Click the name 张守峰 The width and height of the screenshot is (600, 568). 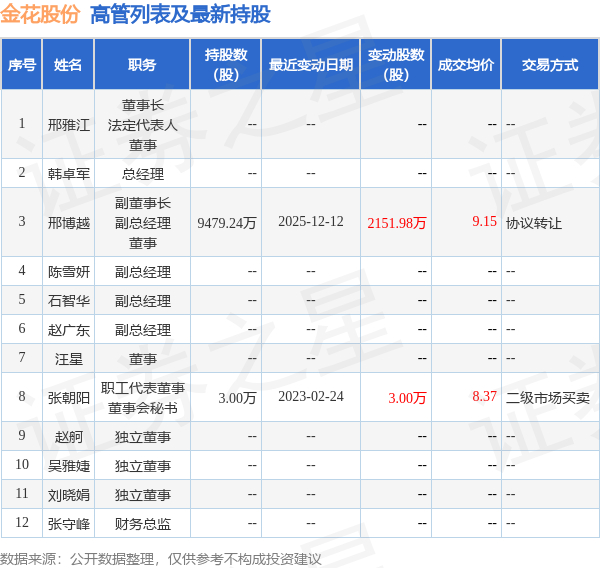(68, 524)
